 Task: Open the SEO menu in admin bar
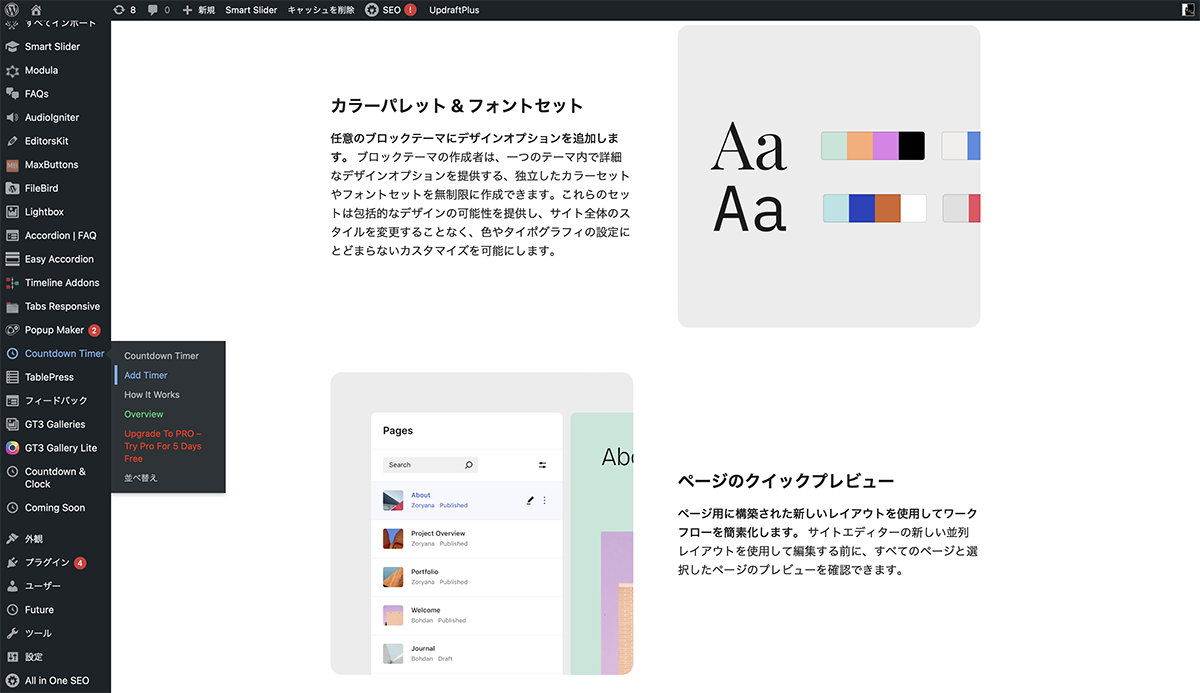click(x=390, y=10)
